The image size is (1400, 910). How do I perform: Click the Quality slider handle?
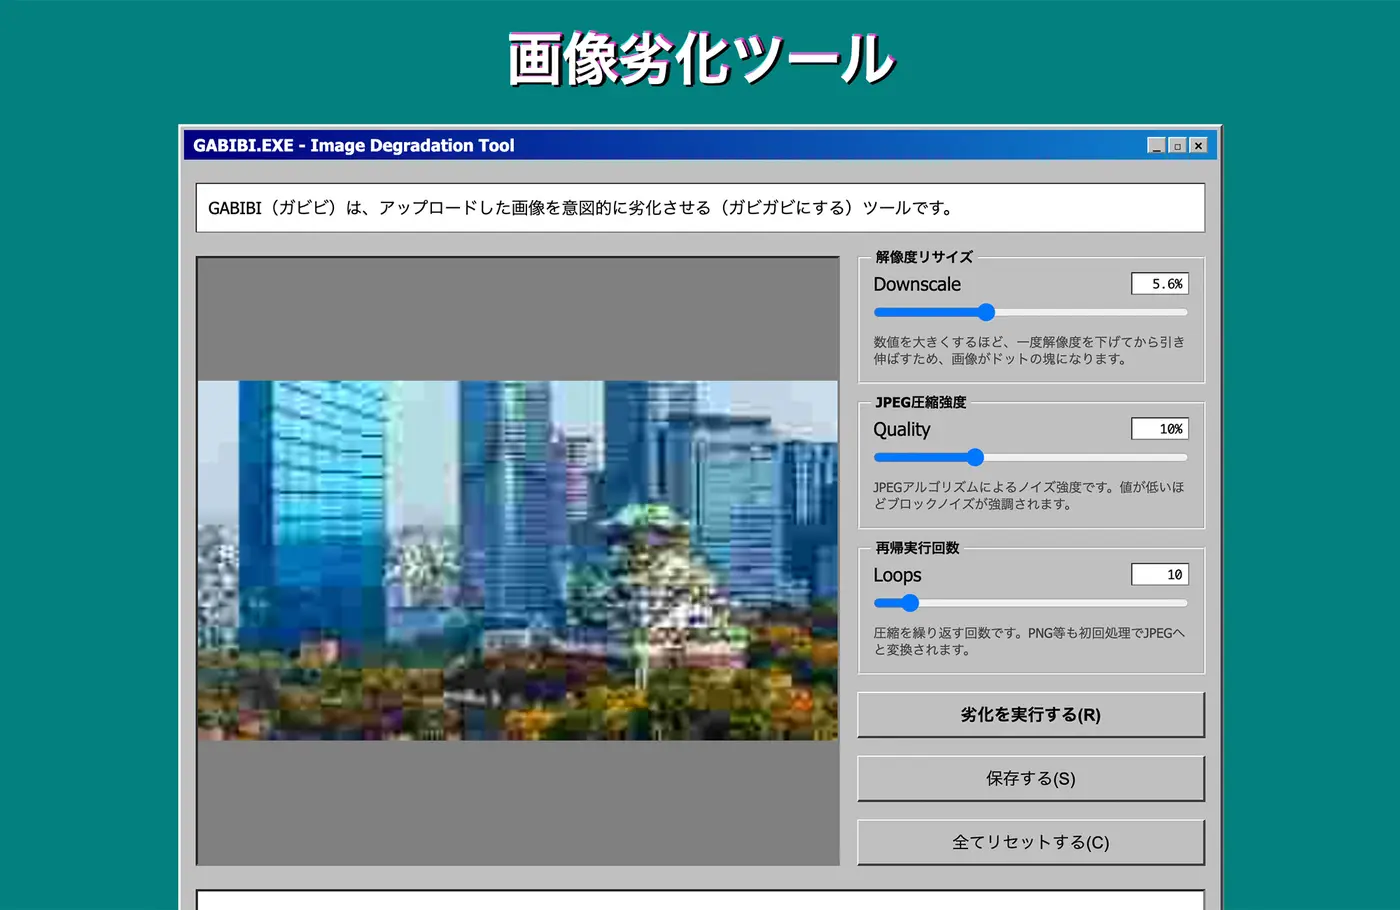pyautogui.click(x=975, y=457)
